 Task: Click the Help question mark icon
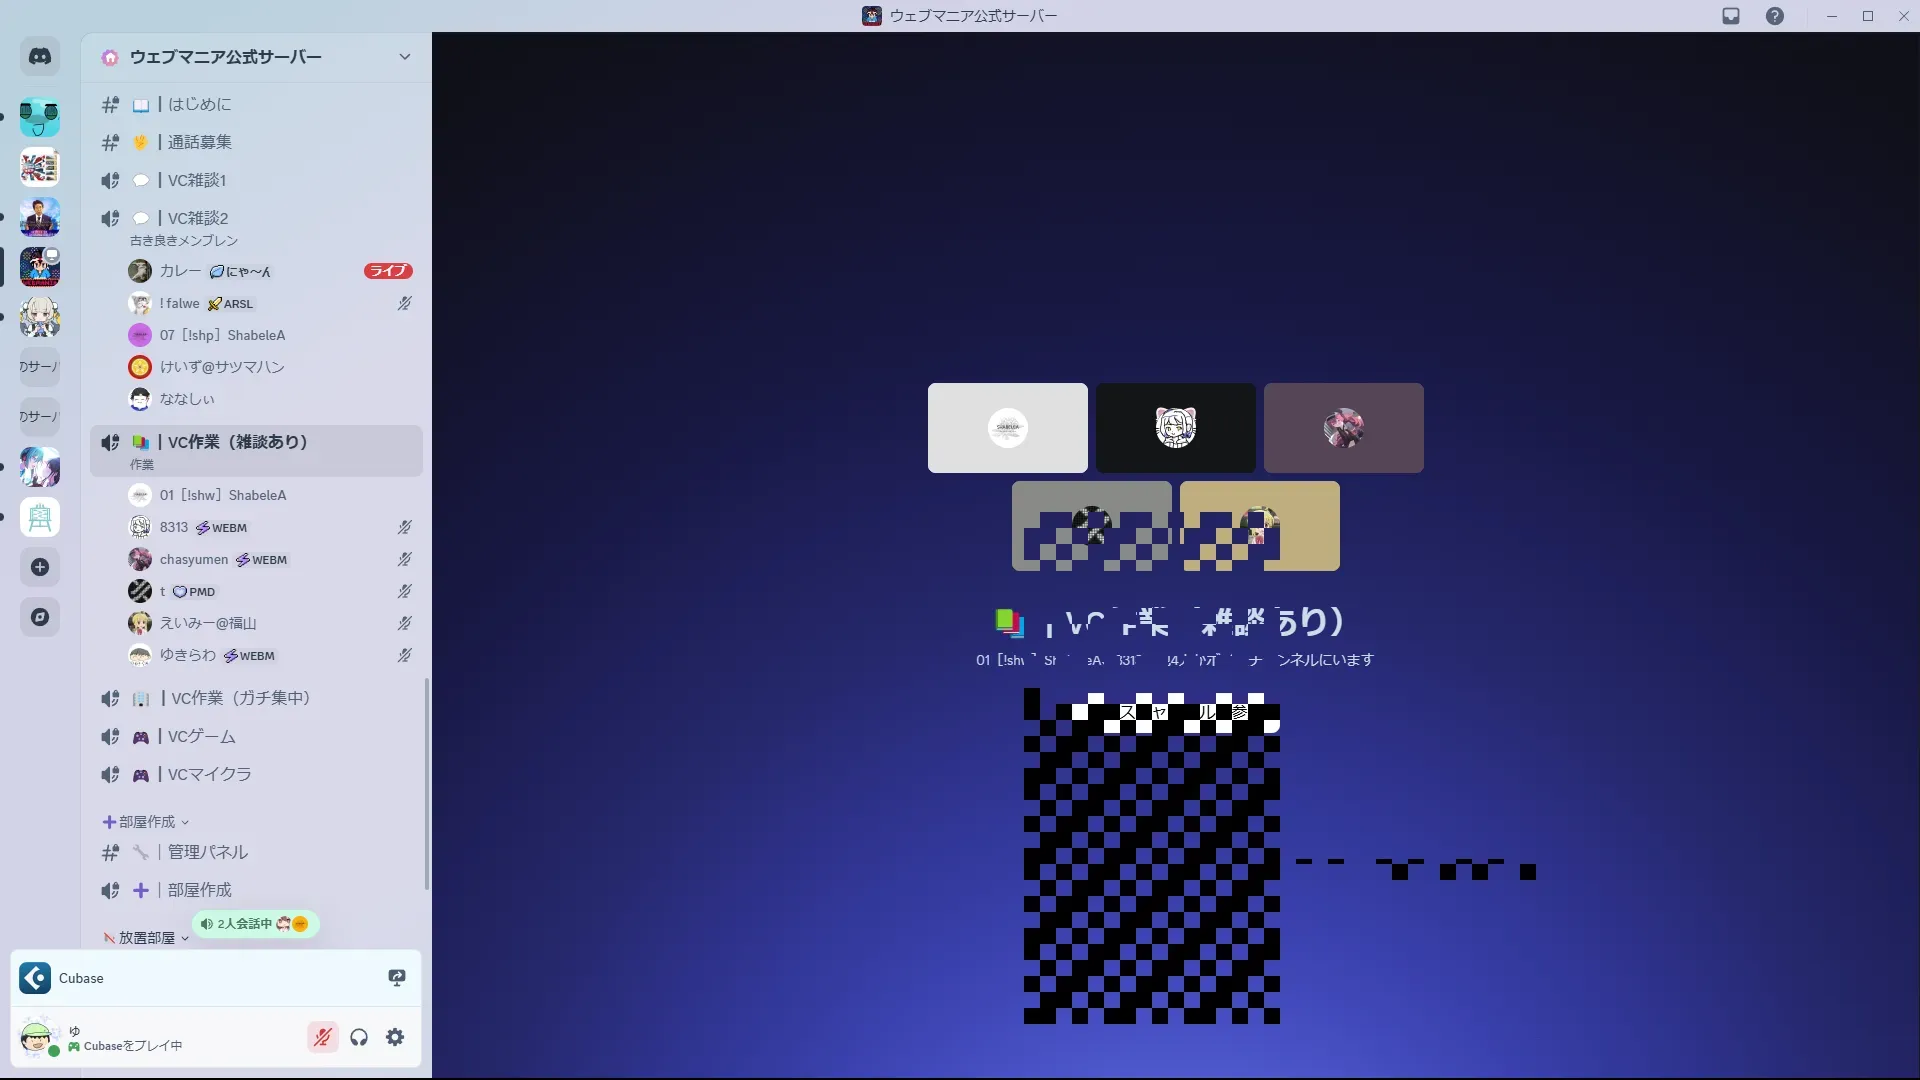click(x=1775, y=16)
